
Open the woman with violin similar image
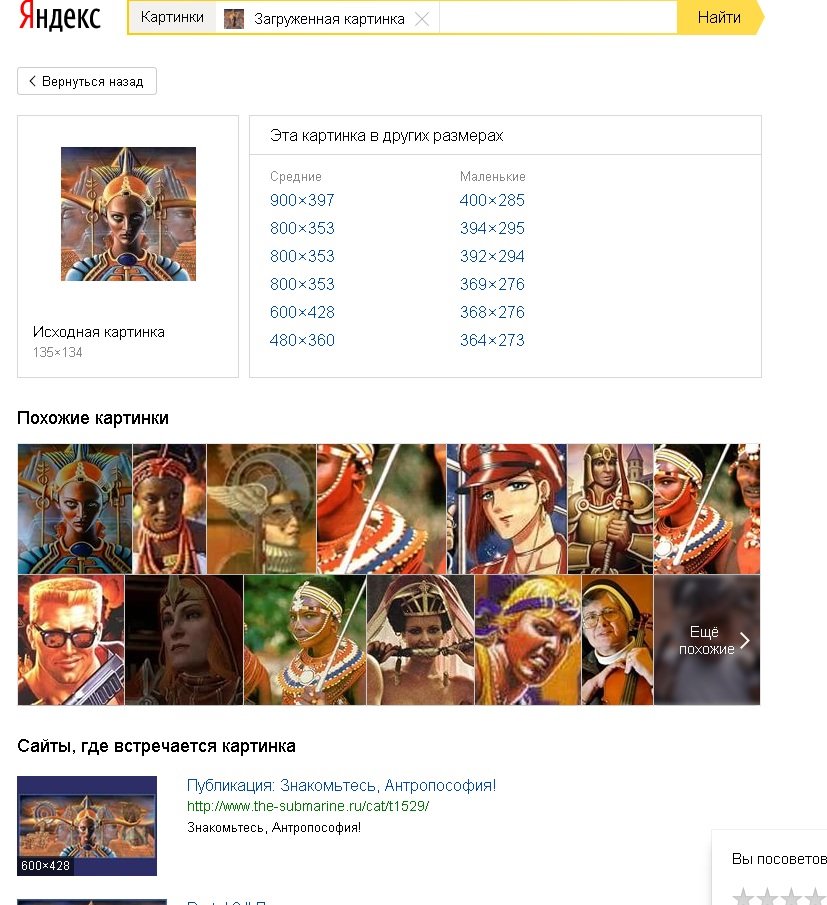[x=618, y=640]
